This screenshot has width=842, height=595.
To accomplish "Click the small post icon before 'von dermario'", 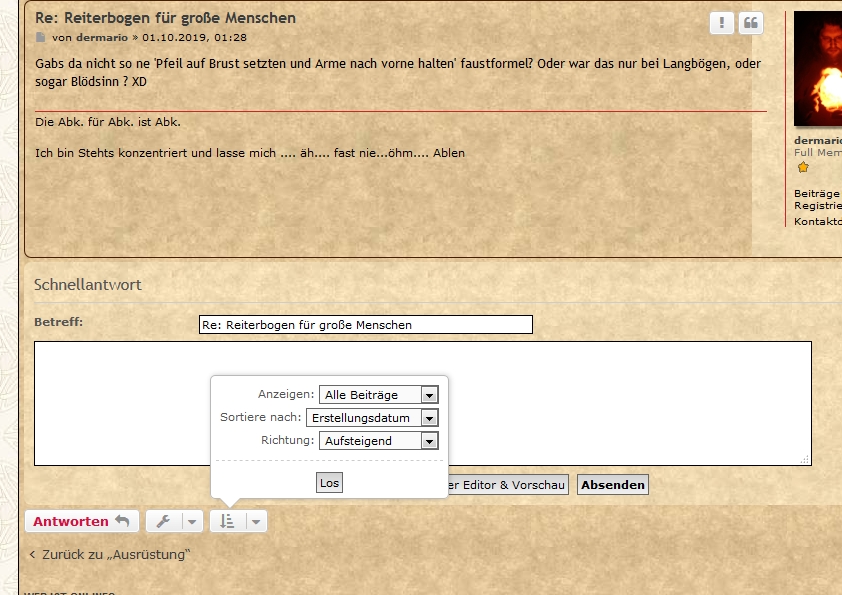I will click(x=41, y=38).
